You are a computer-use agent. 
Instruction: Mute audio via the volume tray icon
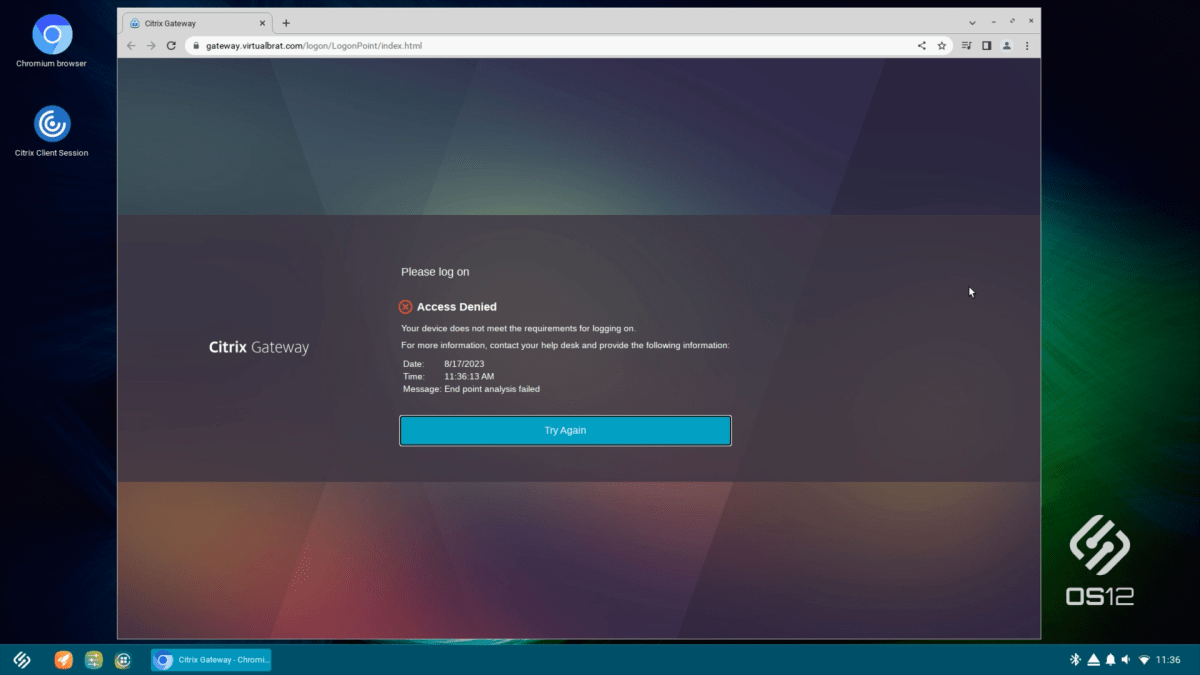click(1127, 659)
